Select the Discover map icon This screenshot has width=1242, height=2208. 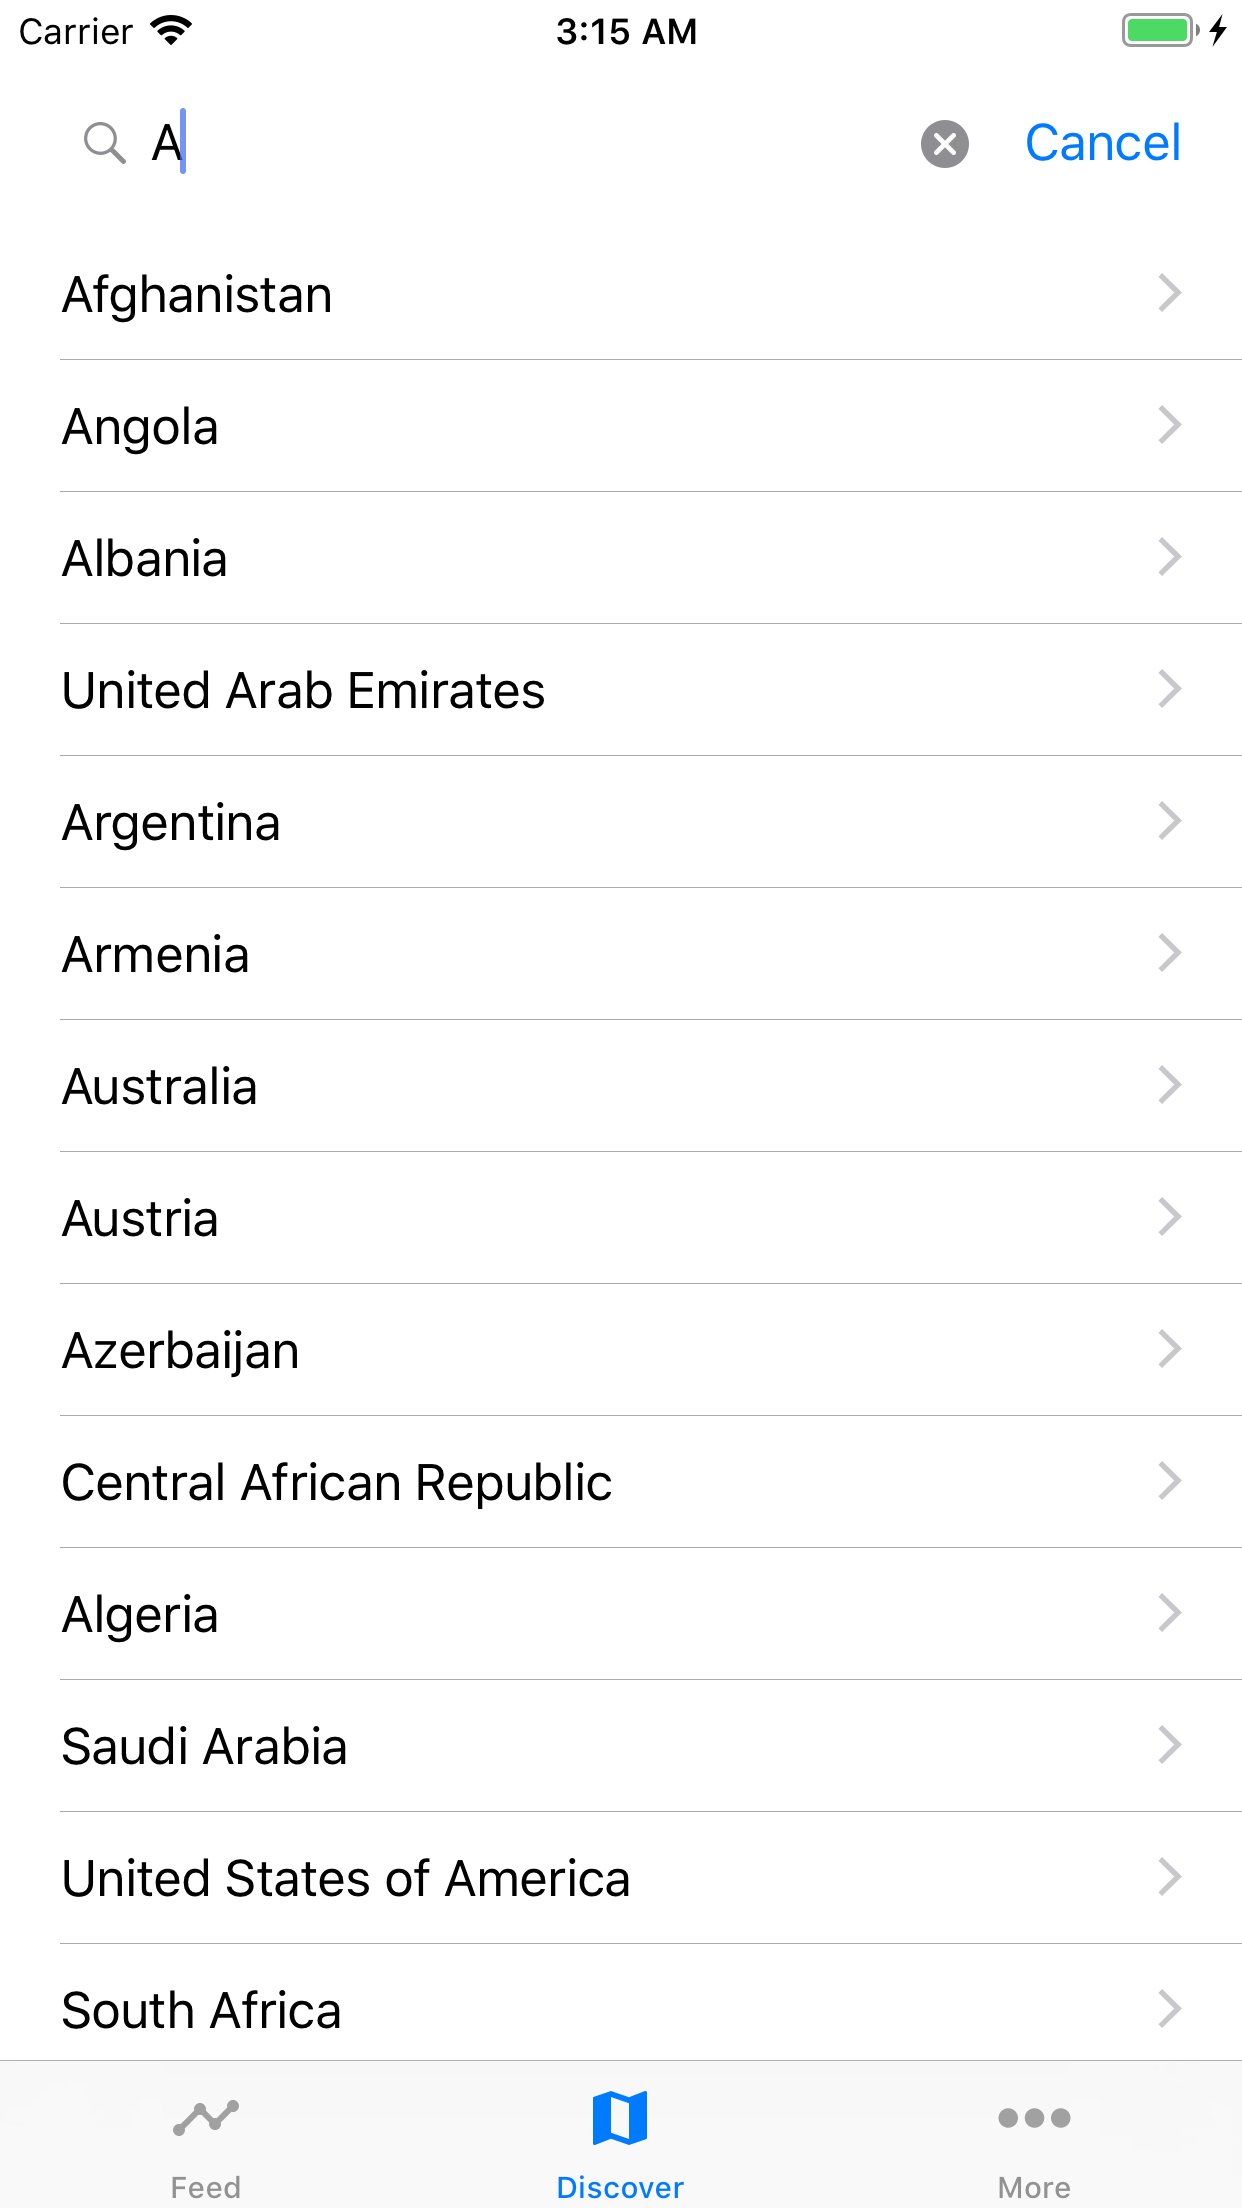620,2117
